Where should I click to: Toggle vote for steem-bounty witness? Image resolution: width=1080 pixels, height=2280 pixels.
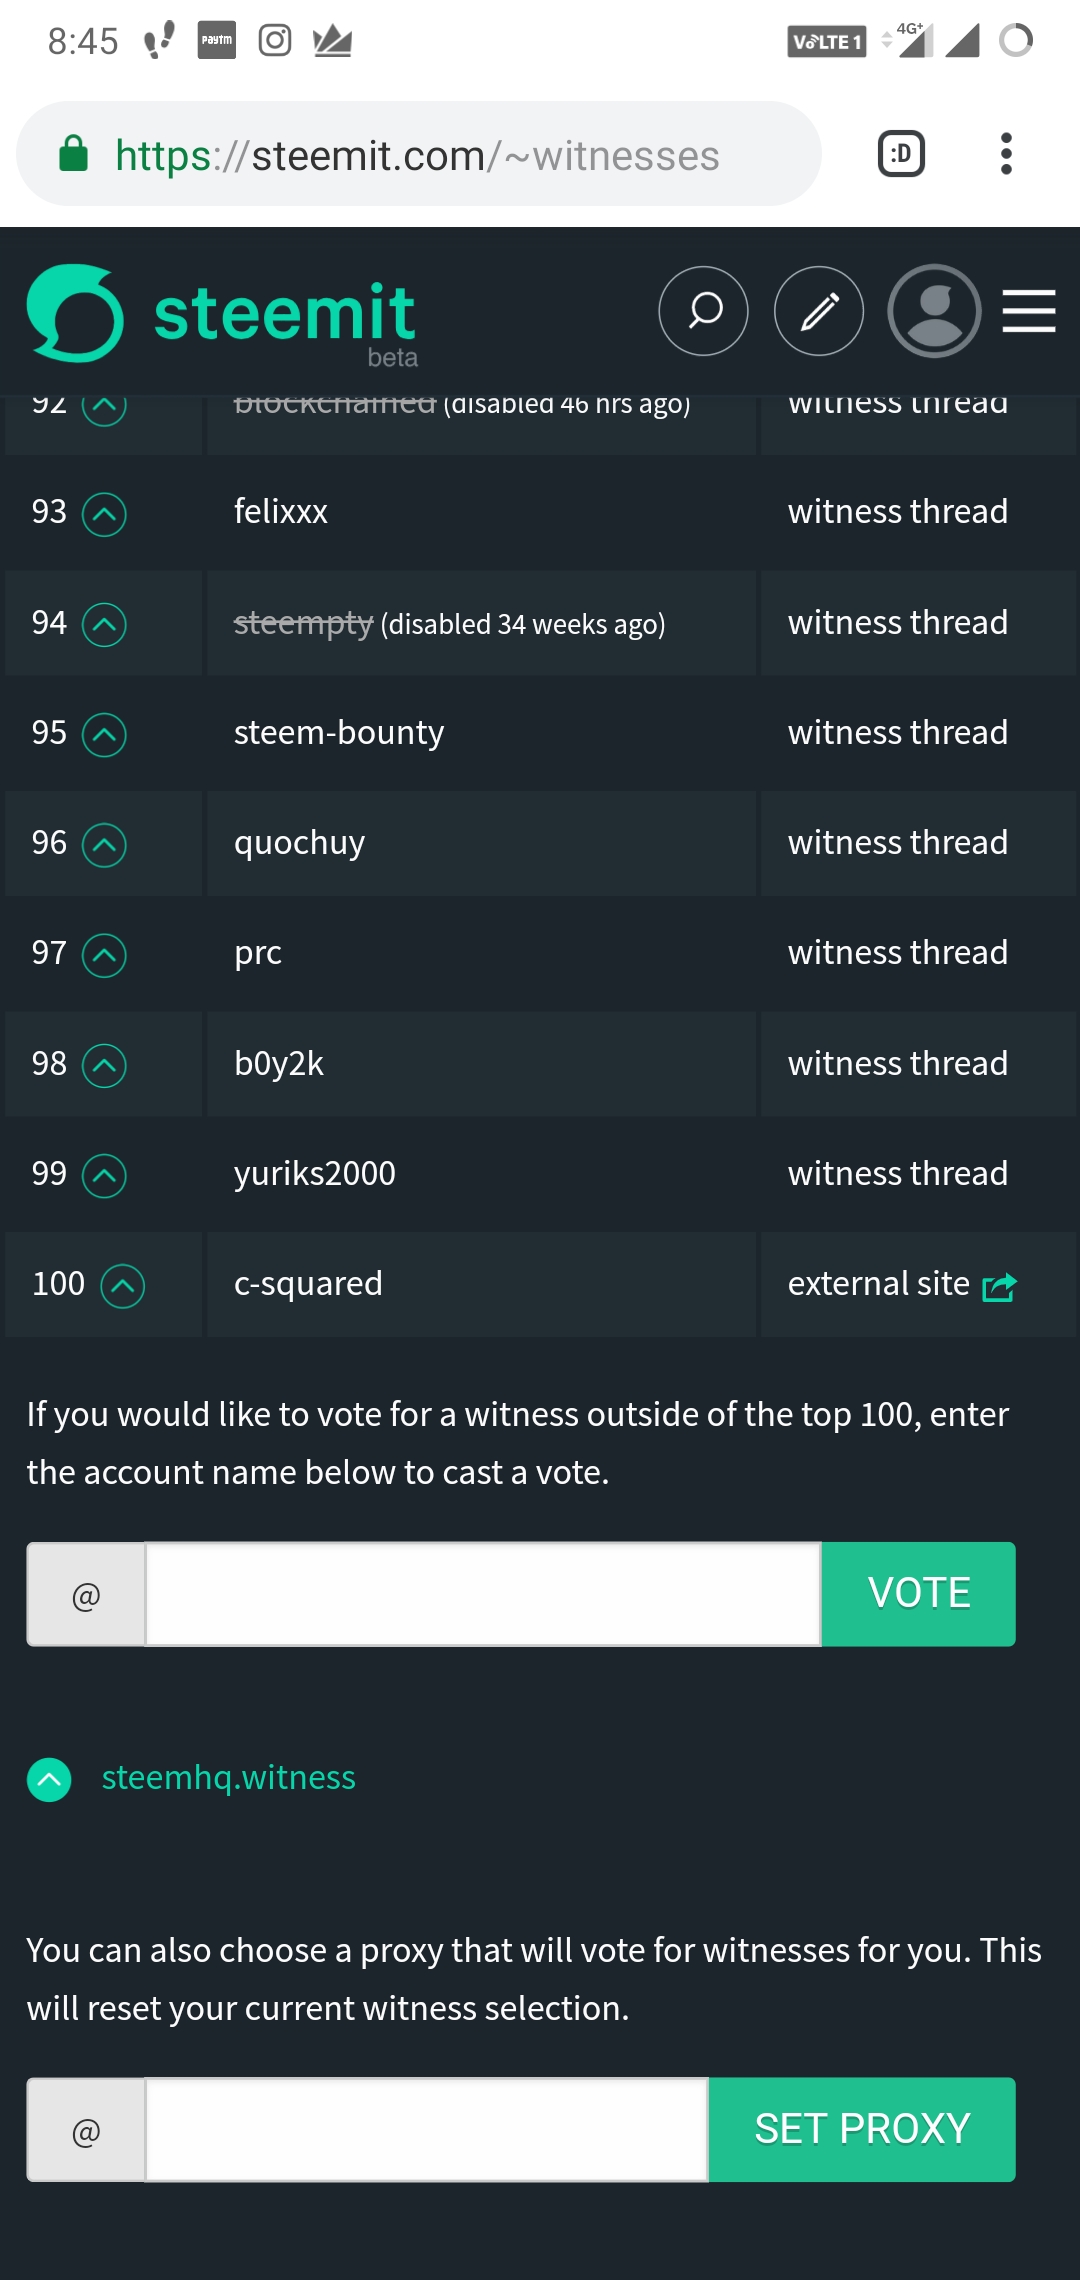click(x=104, y=735)
